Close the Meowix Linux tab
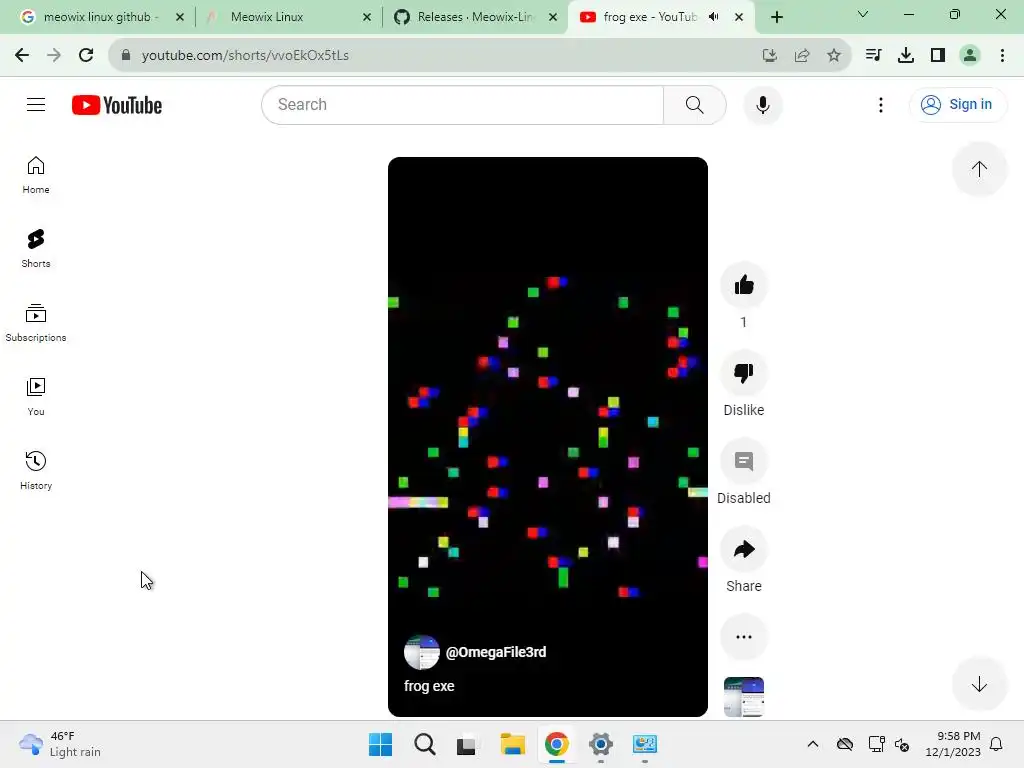This screenshot has width=1024, height=768. coord(367,17)
